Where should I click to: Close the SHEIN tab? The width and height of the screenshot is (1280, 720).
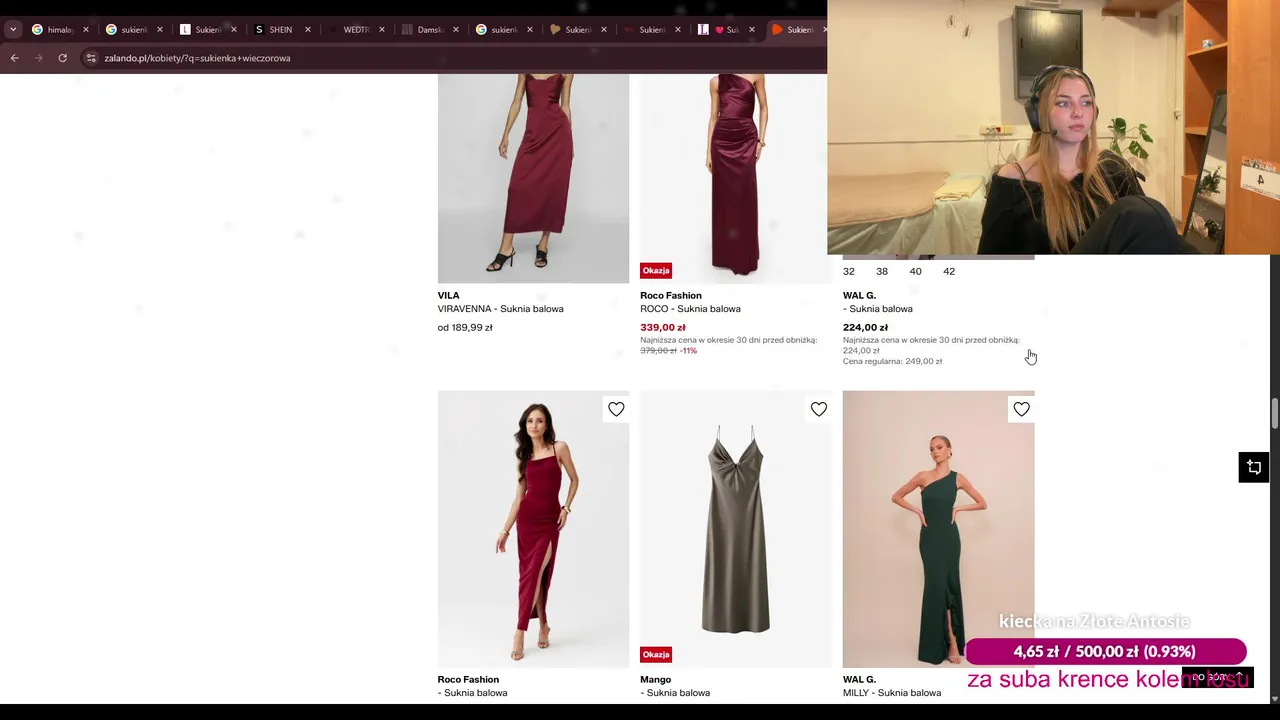tap(307, 30)
